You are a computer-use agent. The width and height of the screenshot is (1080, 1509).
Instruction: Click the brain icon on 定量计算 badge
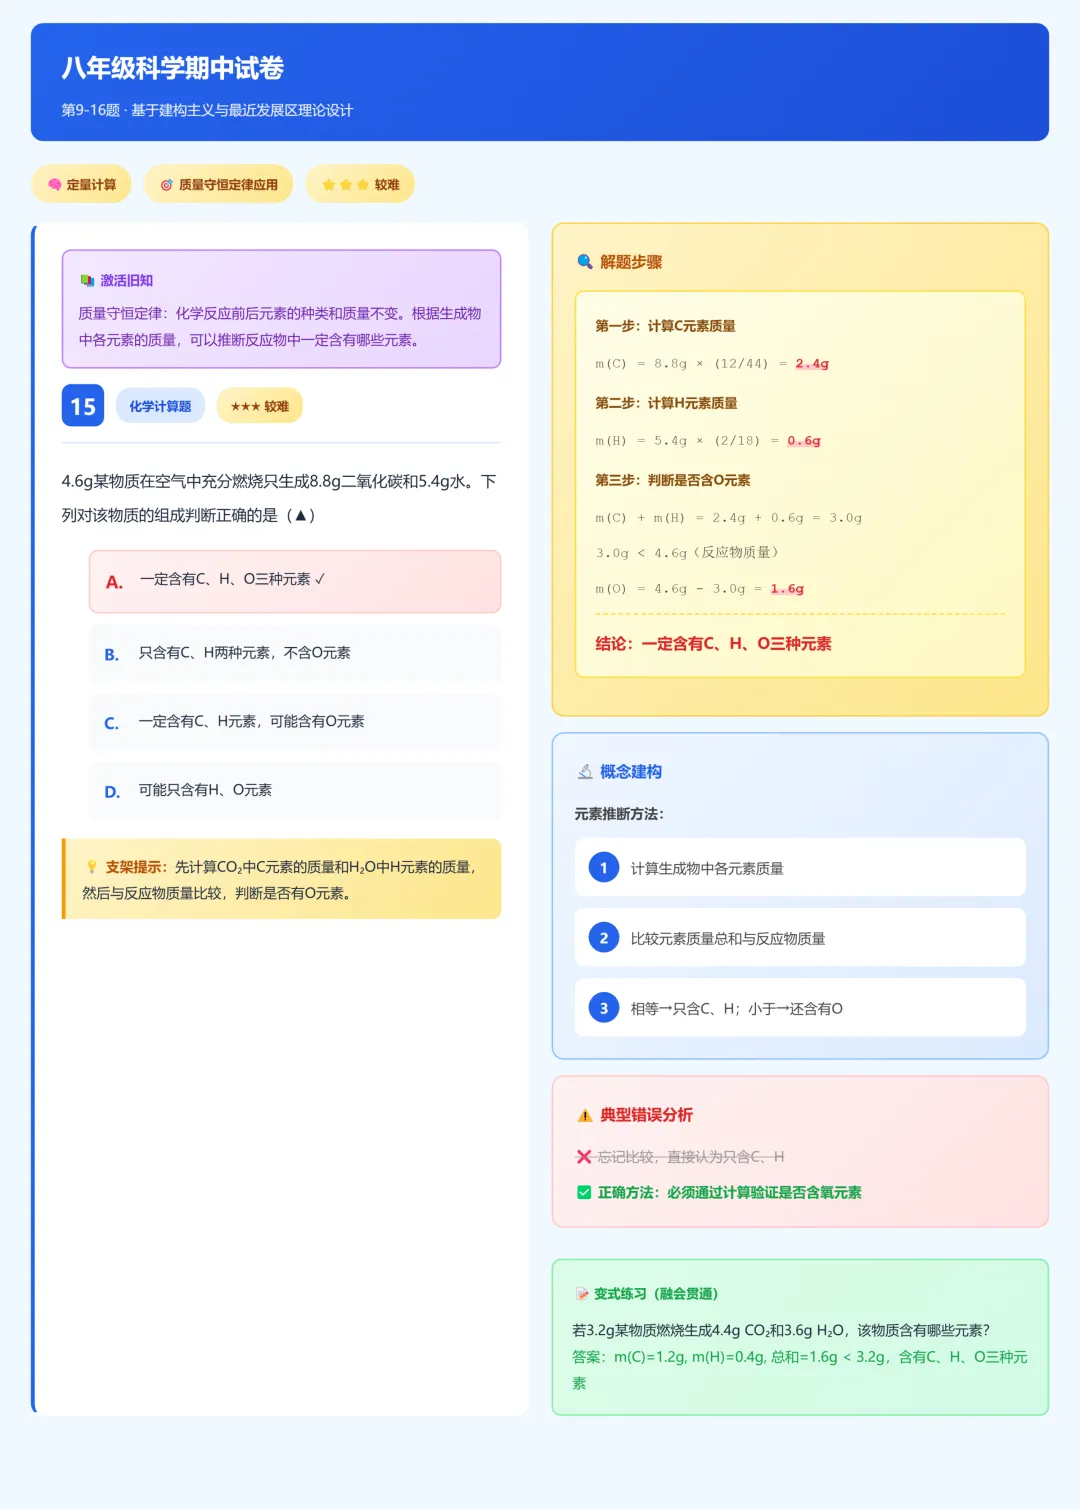(53, 184)
